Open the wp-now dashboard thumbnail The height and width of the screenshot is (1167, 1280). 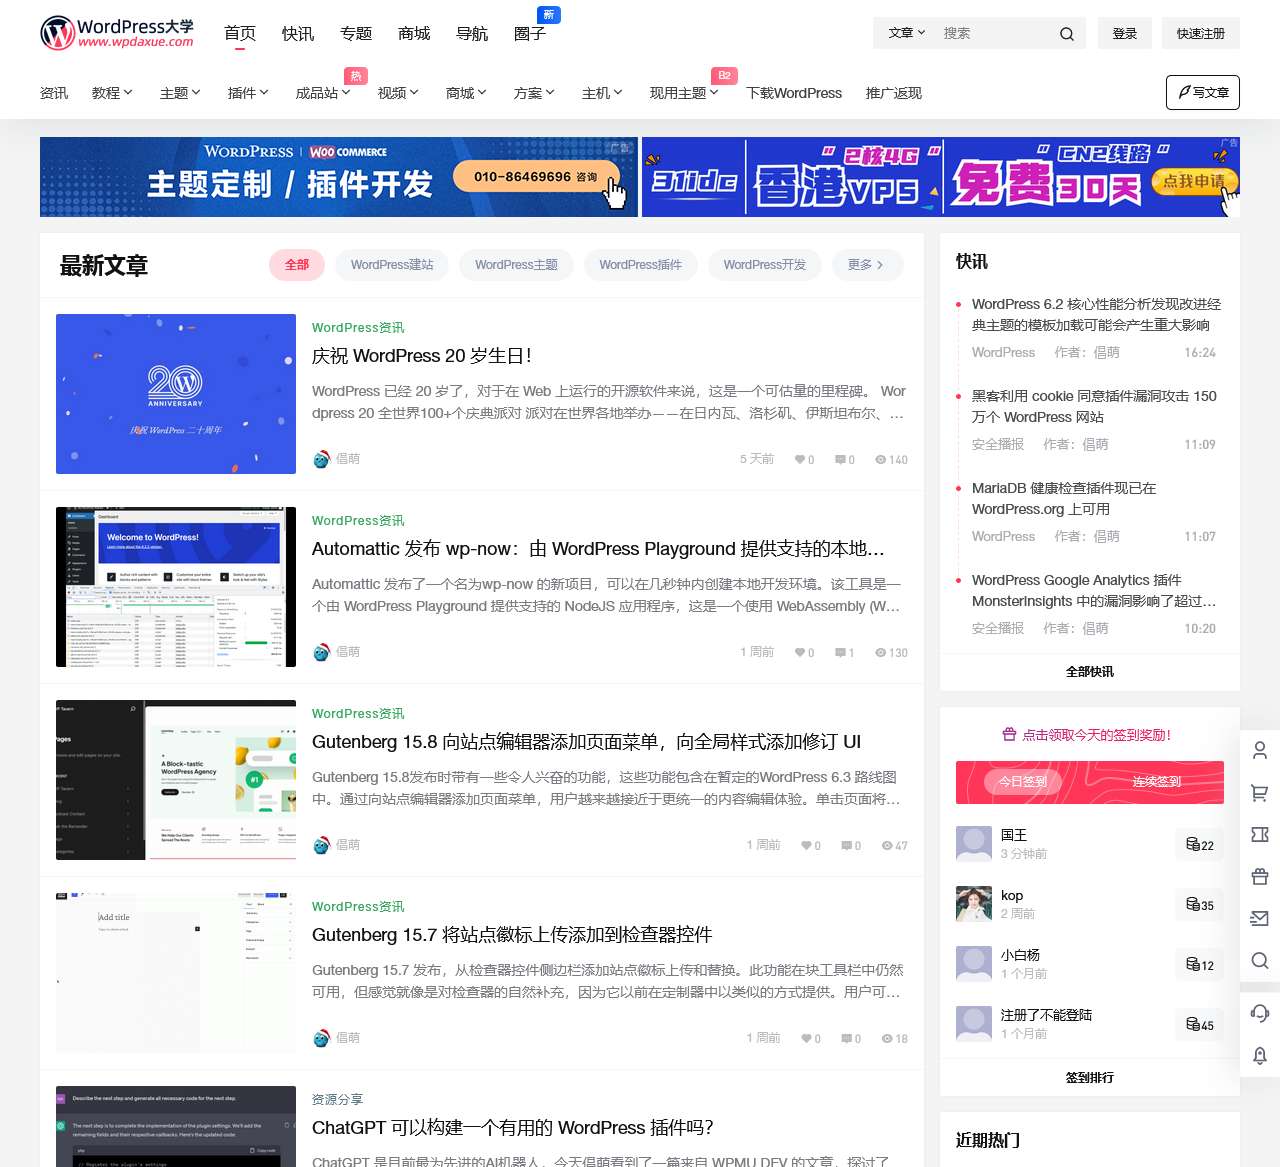coord(176,587)
